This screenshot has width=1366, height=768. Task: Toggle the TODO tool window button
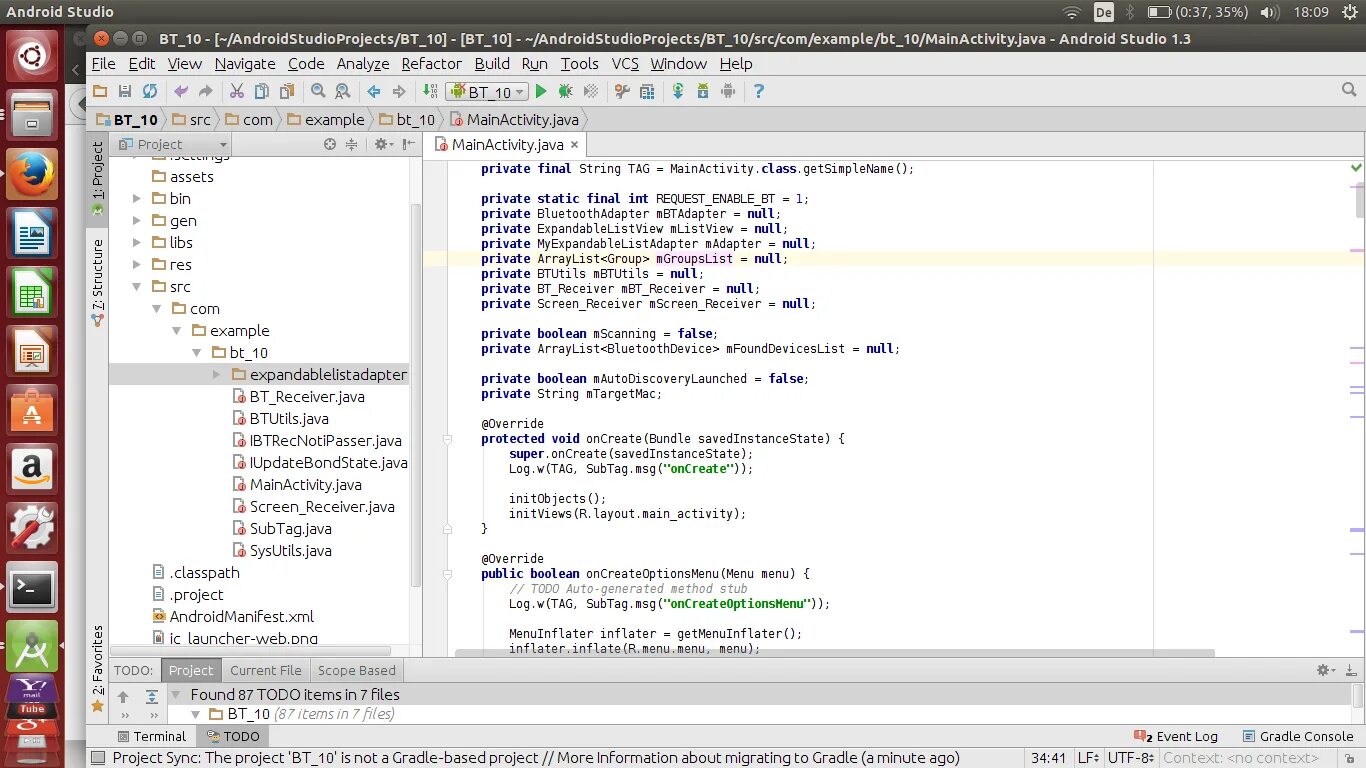233,736
